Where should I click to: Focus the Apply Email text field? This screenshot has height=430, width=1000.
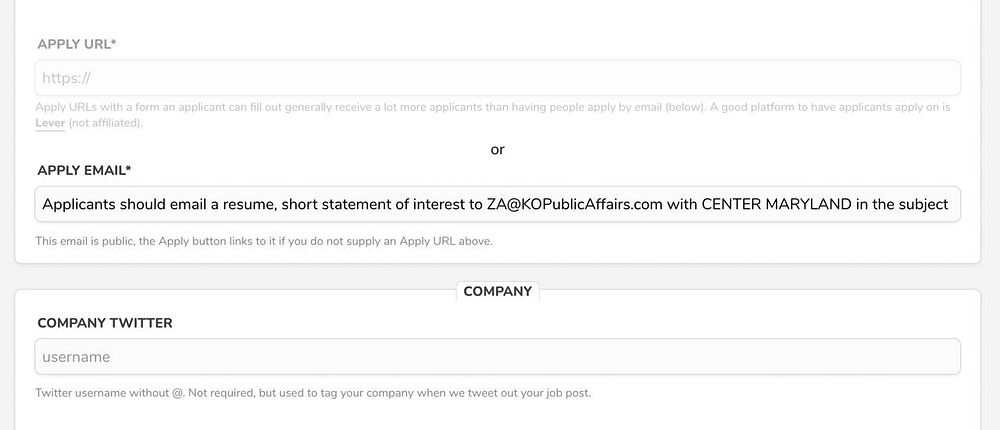(x=497, y=204)
